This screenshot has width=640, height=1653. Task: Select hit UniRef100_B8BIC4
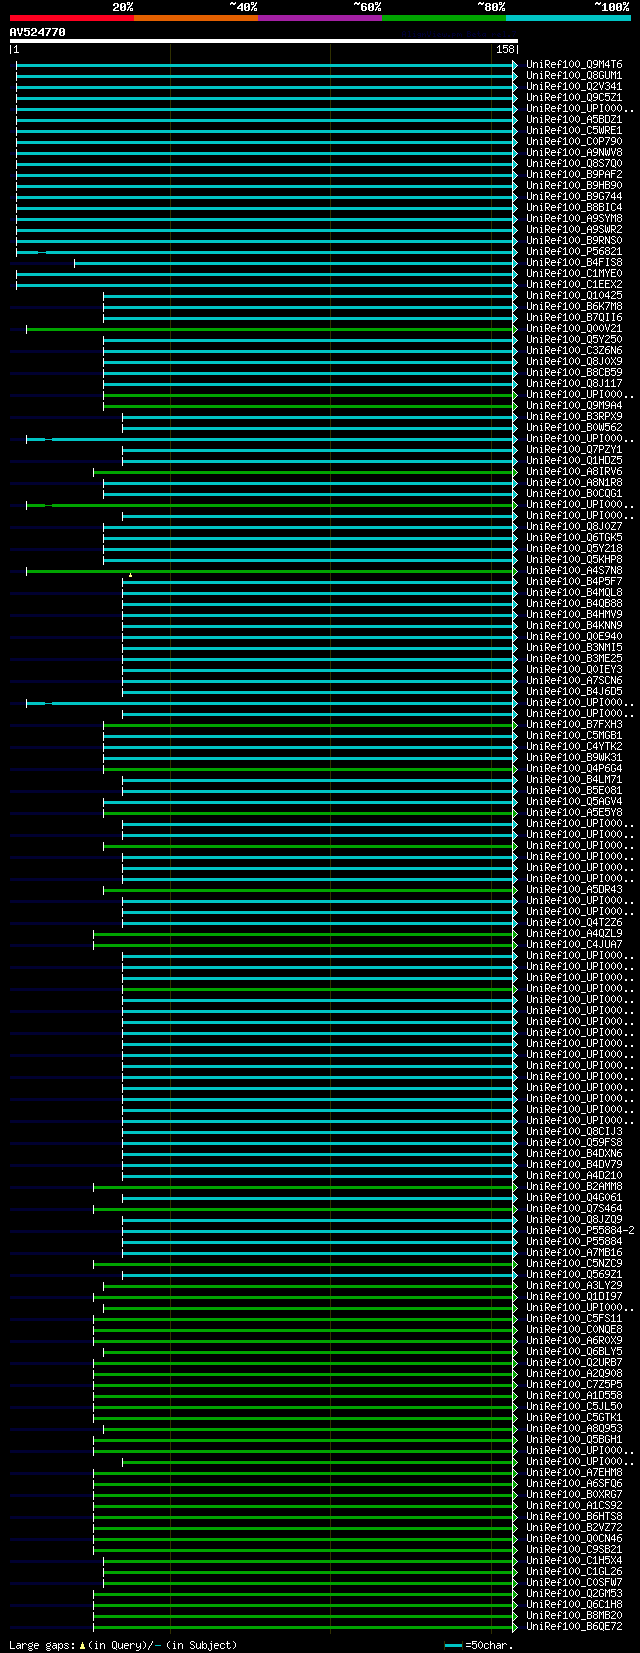[x=574, y=207]
